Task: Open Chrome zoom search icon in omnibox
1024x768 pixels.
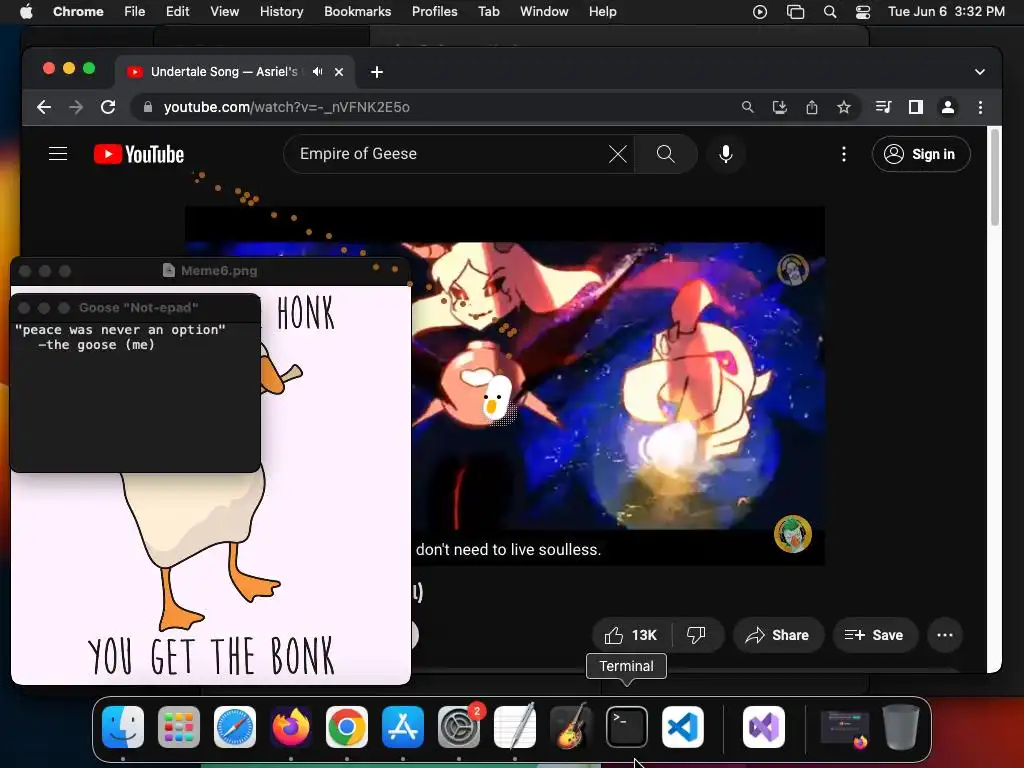Action: (748, 107)
